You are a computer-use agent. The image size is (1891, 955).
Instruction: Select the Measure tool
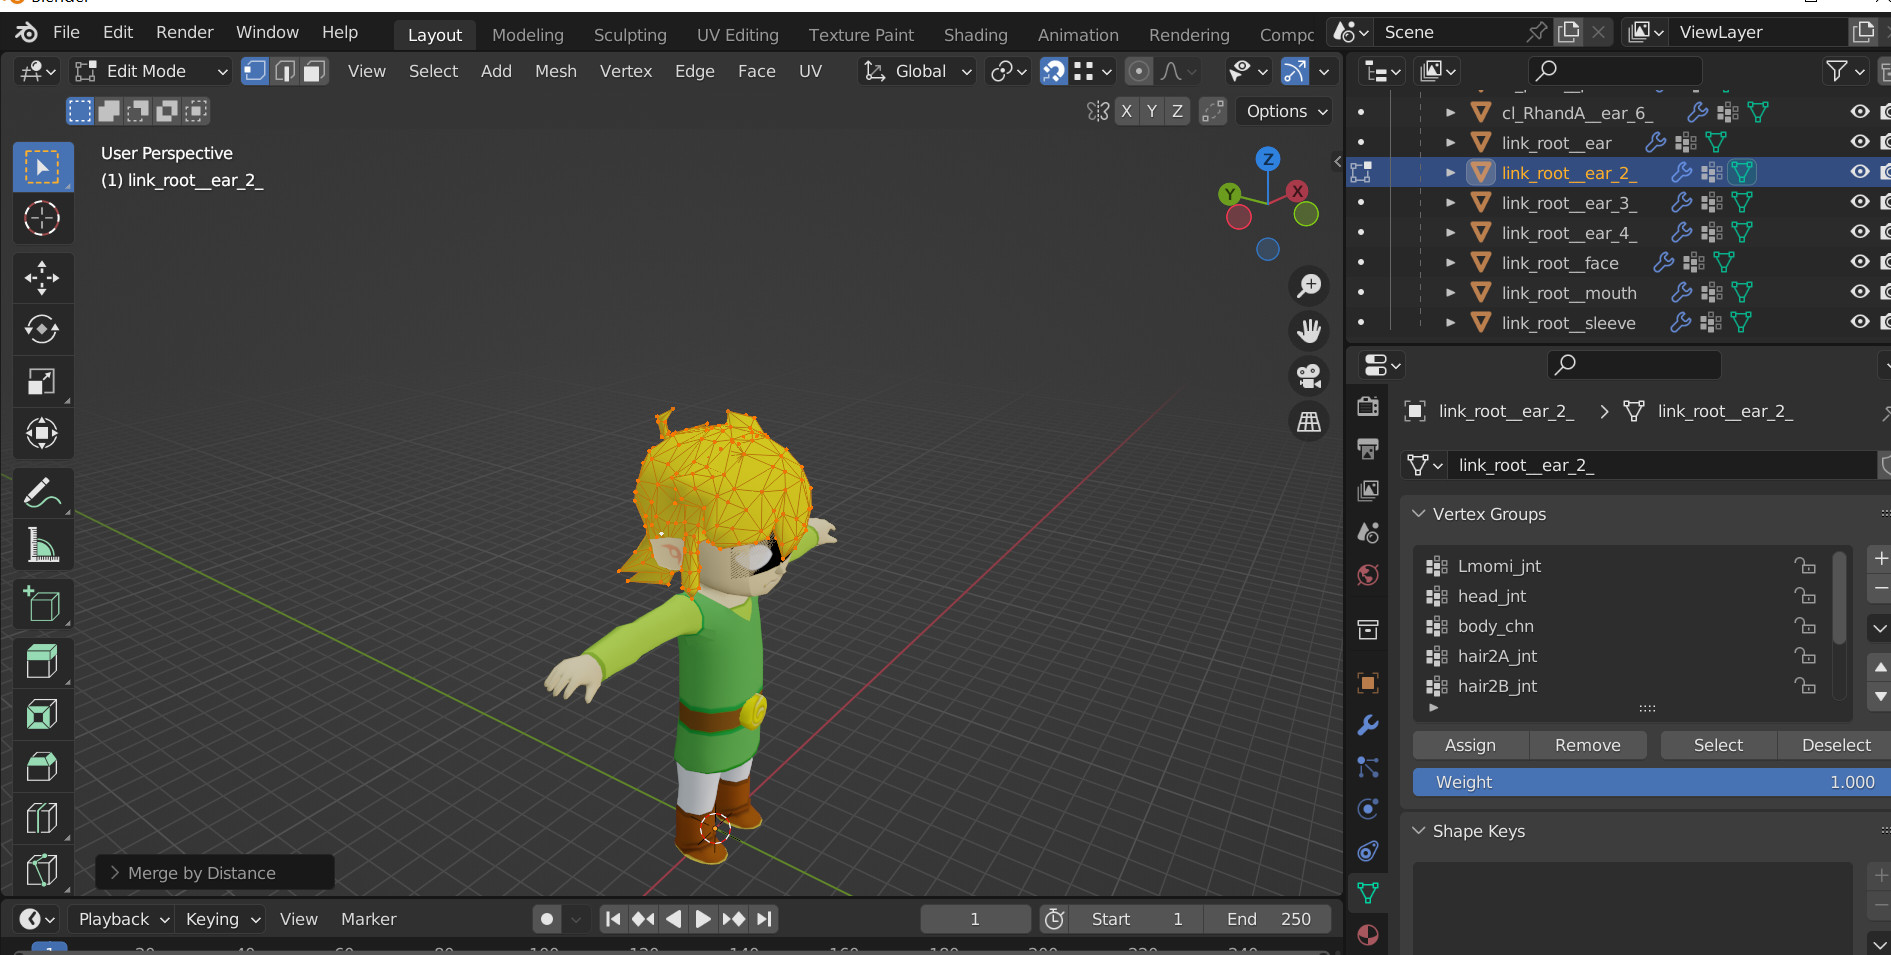click(42, 545)
